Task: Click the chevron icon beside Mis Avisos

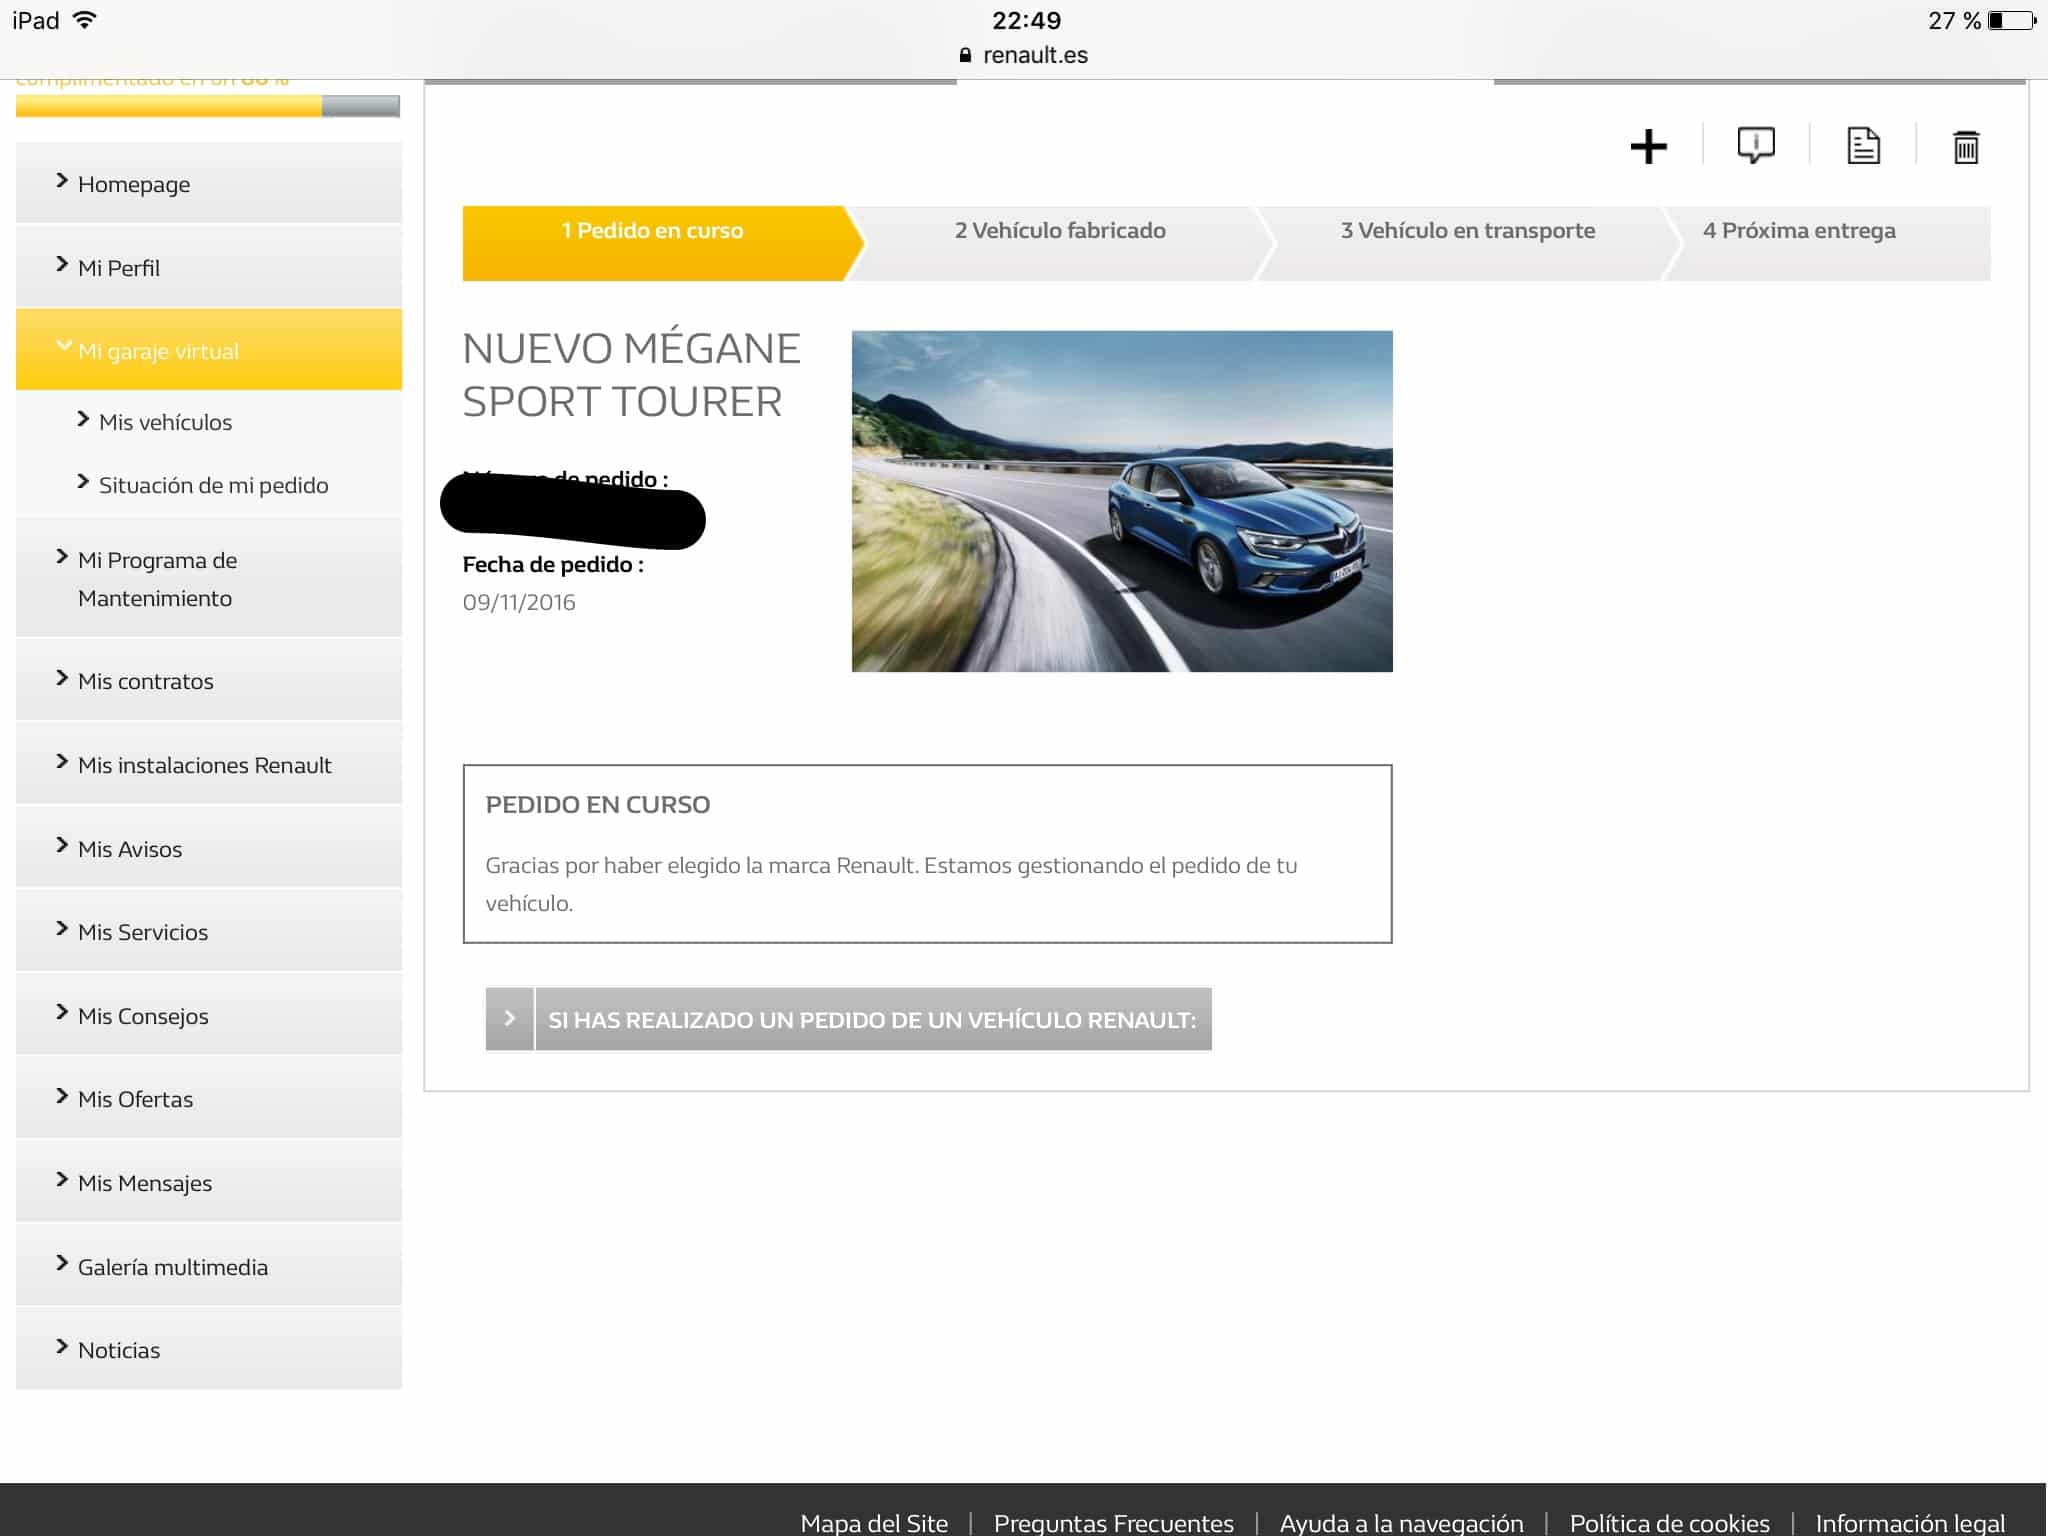Action: point(62,846)
